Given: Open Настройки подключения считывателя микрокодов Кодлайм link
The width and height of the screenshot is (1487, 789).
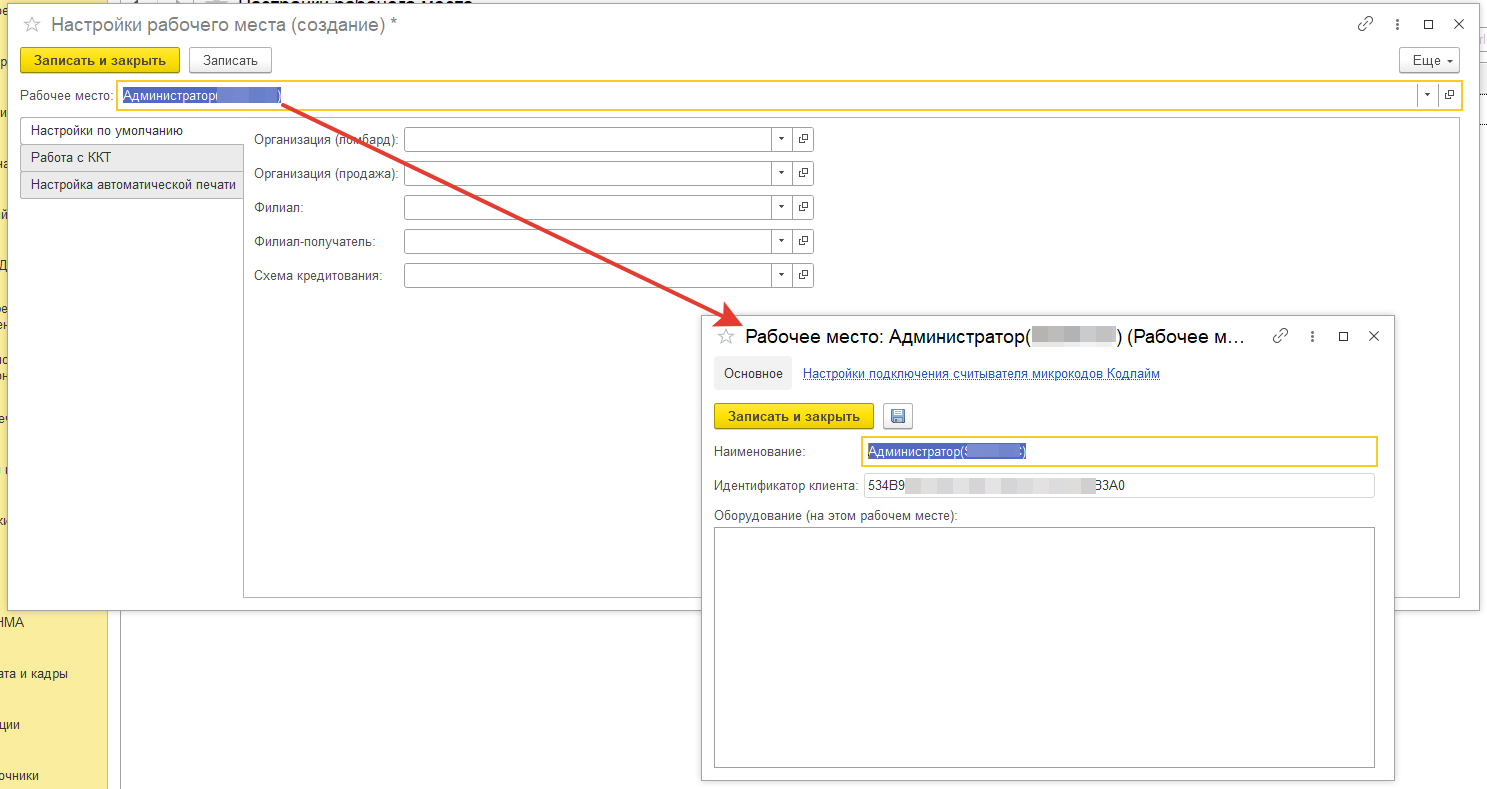Looking at the screenshot, I should 981,374.
